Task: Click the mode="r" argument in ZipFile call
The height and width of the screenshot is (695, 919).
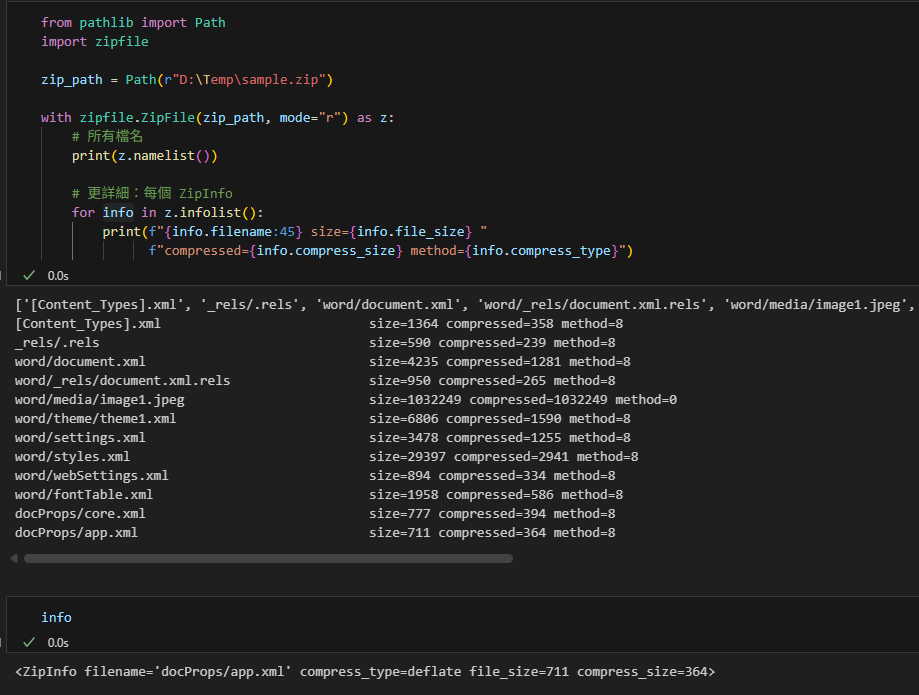Action: click(x=312, y=117)
